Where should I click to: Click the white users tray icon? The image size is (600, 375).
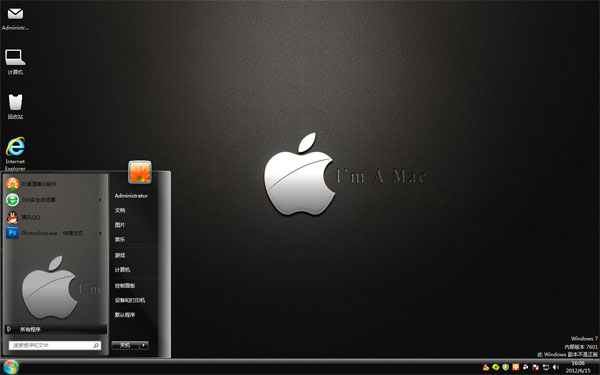[526, 367]
